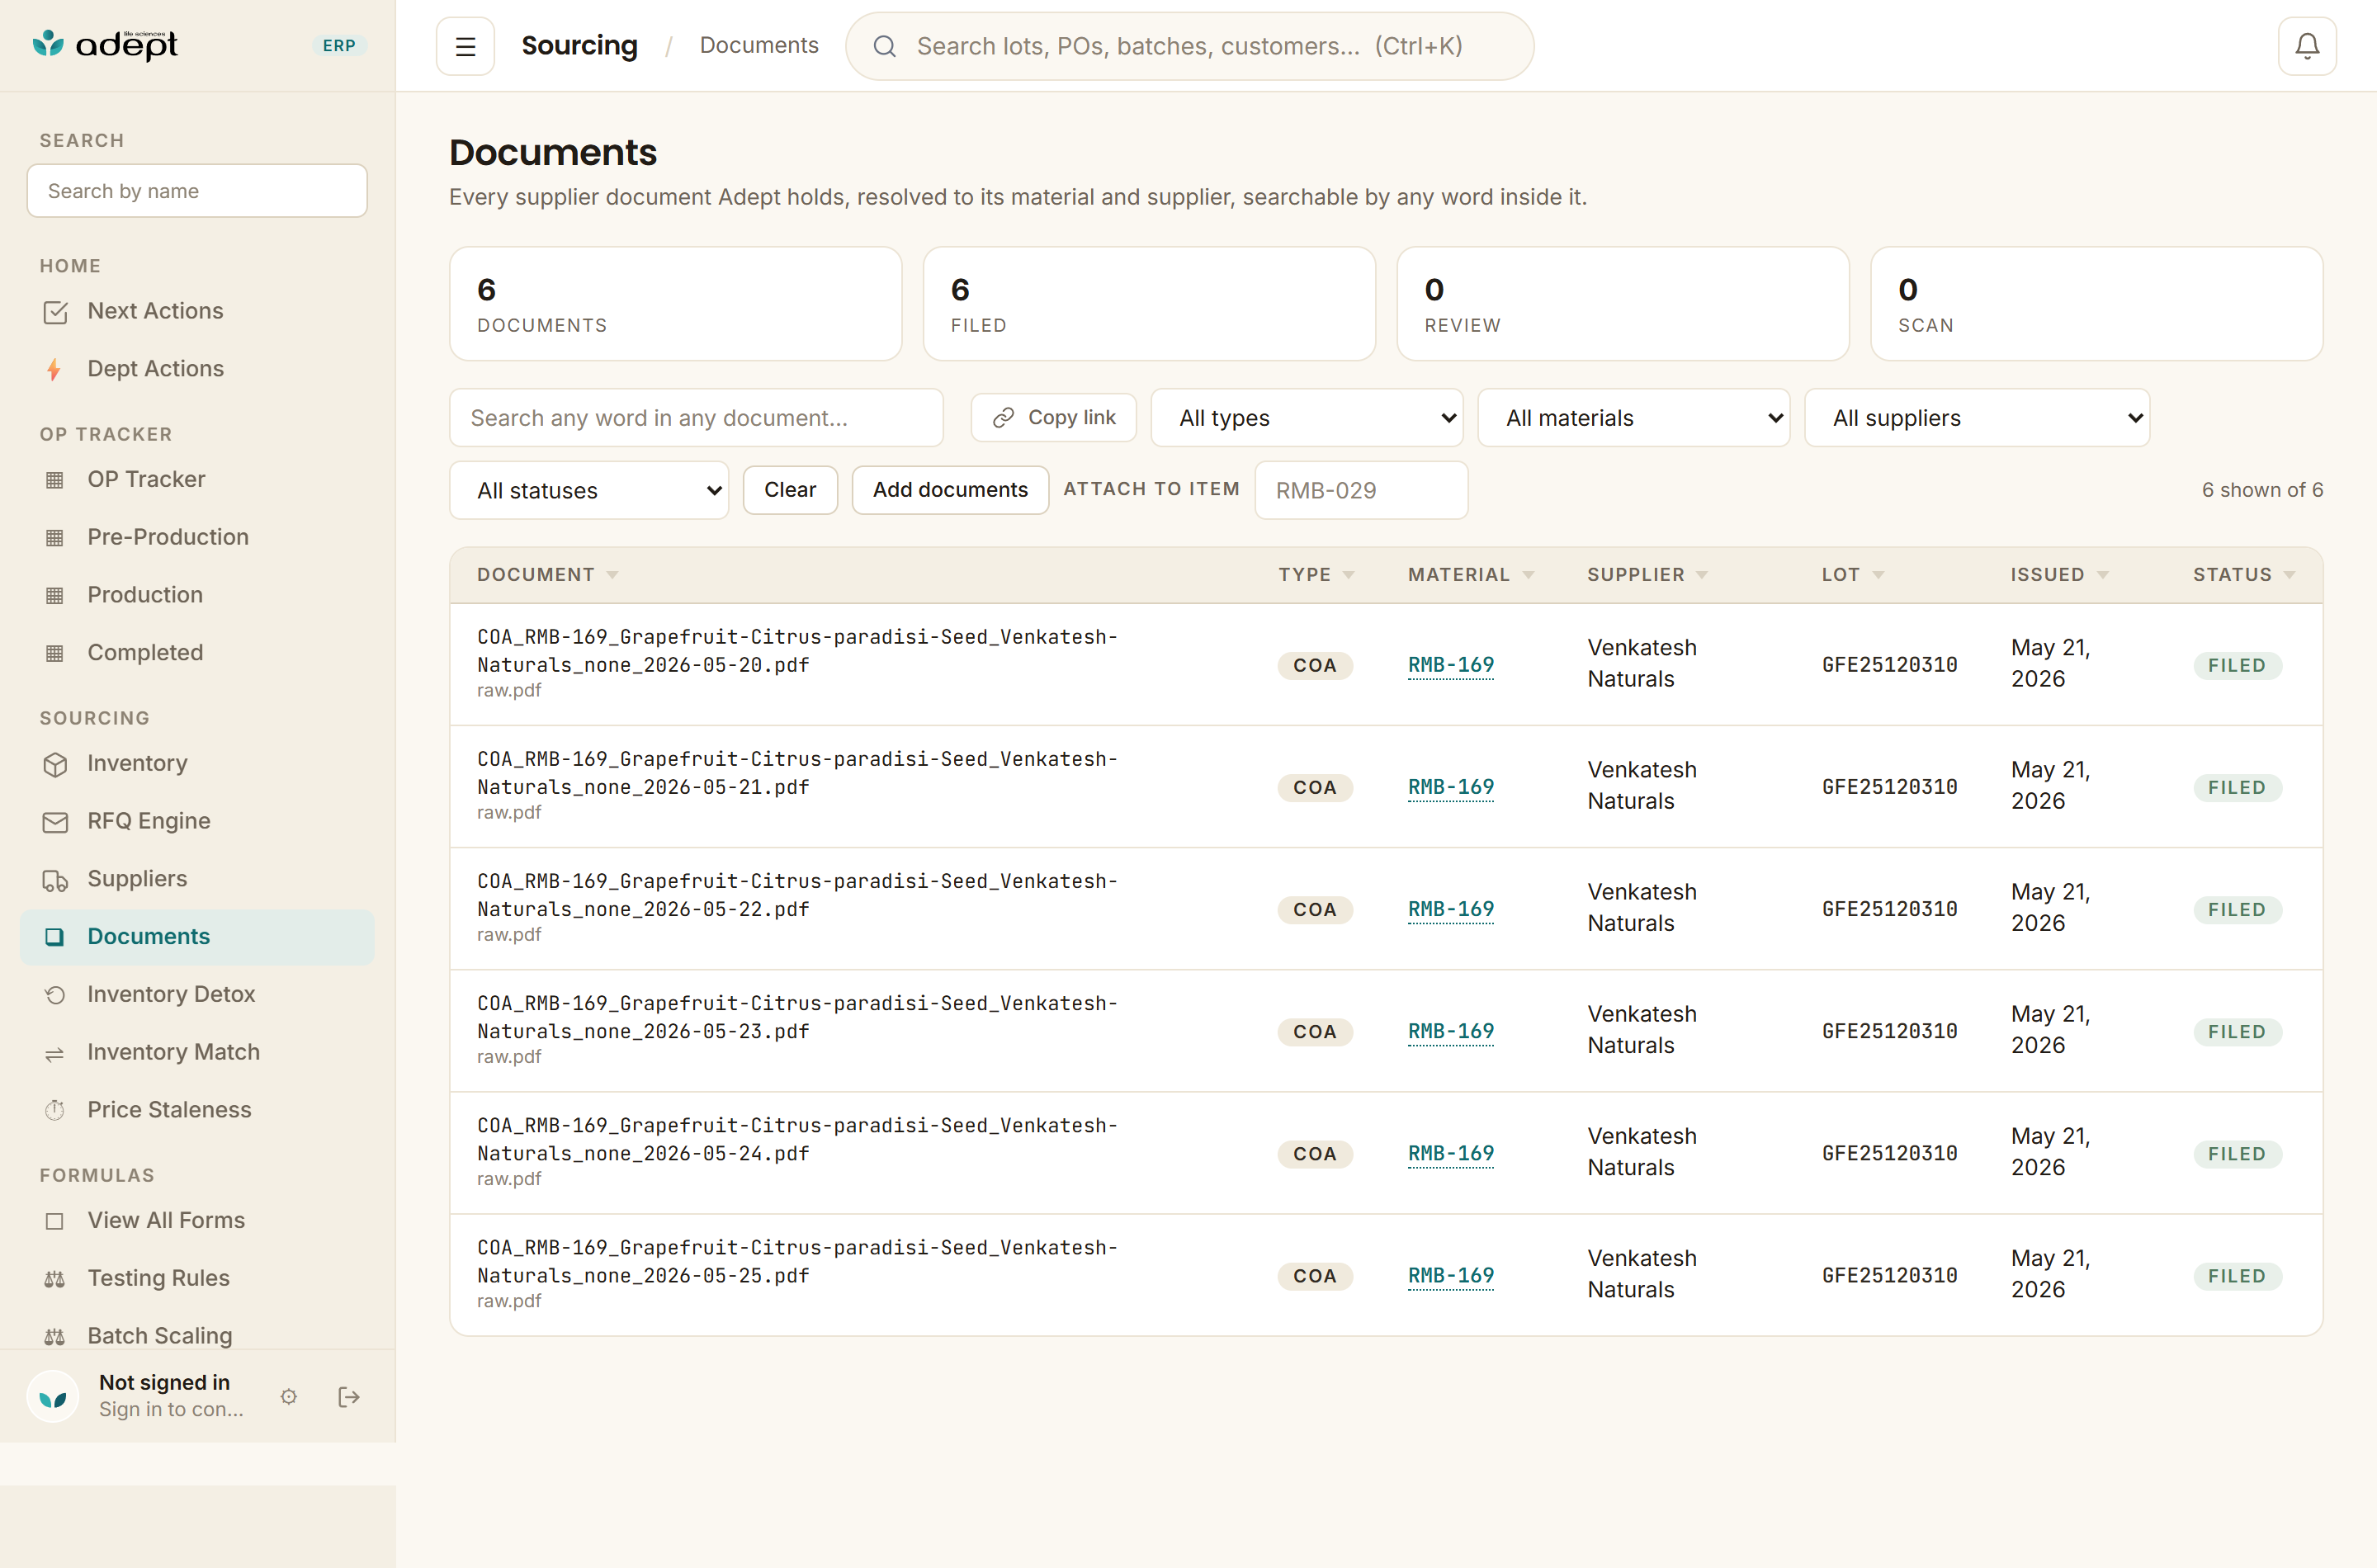Open the 2026-05-25 COA document filename
This screenshot has height=1568, width=2377.
click(797, 1262)
